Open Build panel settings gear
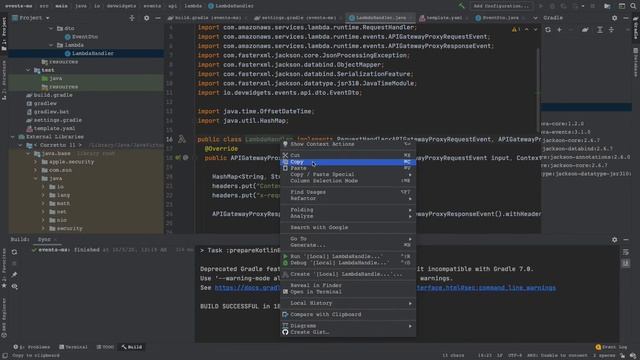Image resolution: width=640 pixels, height=360 pixels. [614, 240]
